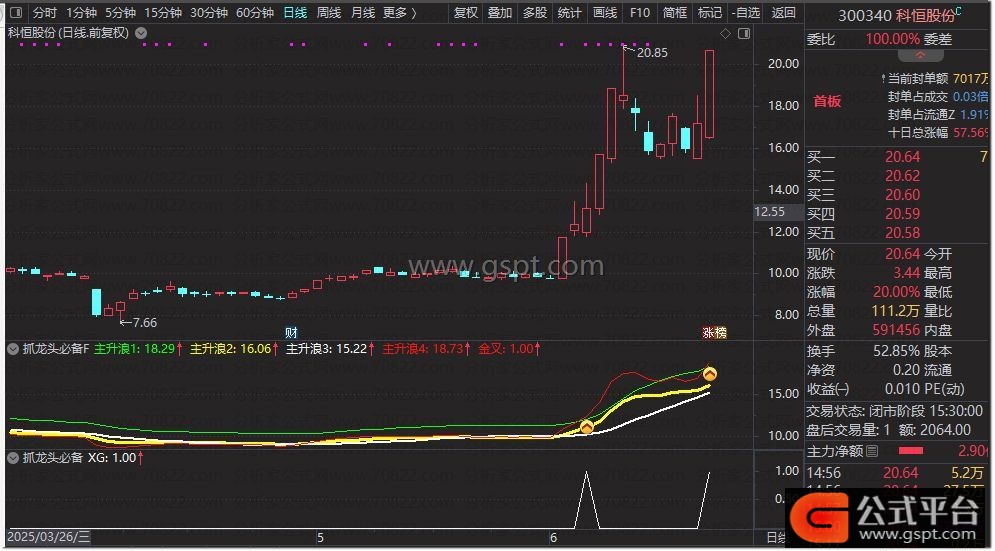Open the 复权 adjustment option

pyautogui.click(x=465, y=13)
